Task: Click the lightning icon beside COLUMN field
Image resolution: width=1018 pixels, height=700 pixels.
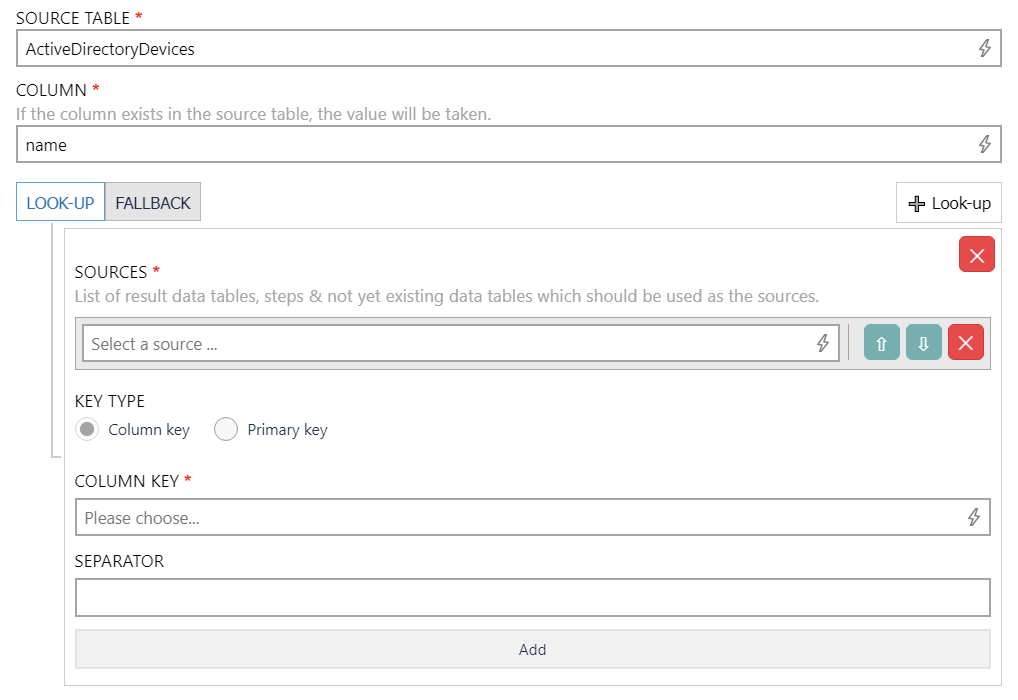Action: 984,143
